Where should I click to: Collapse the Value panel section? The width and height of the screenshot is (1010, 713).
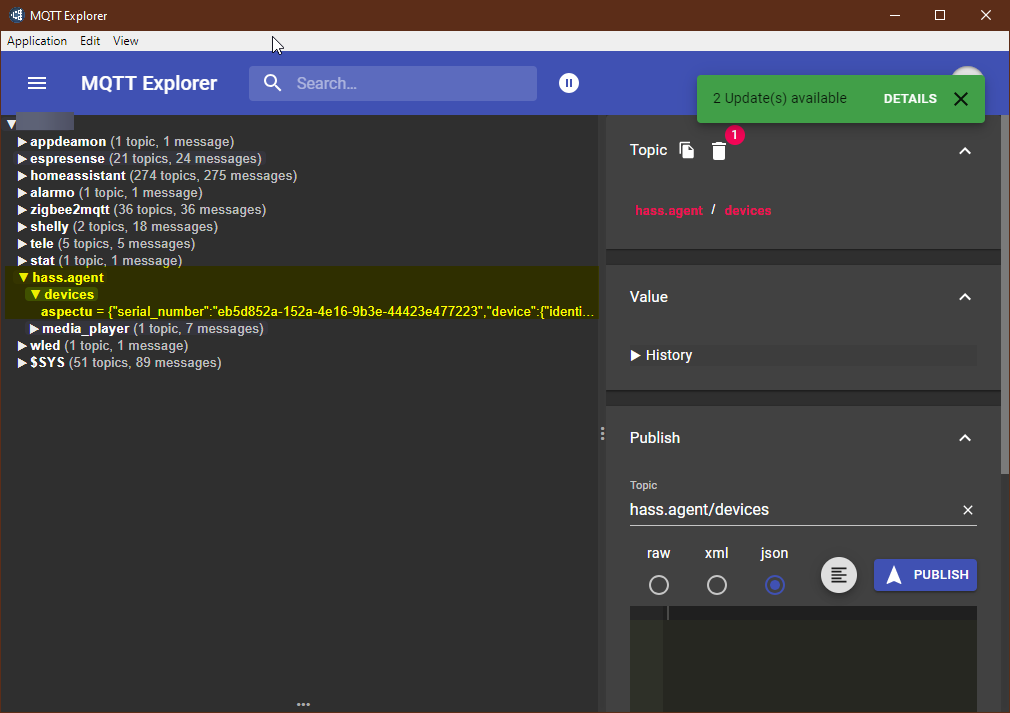(x=964, y=297)
